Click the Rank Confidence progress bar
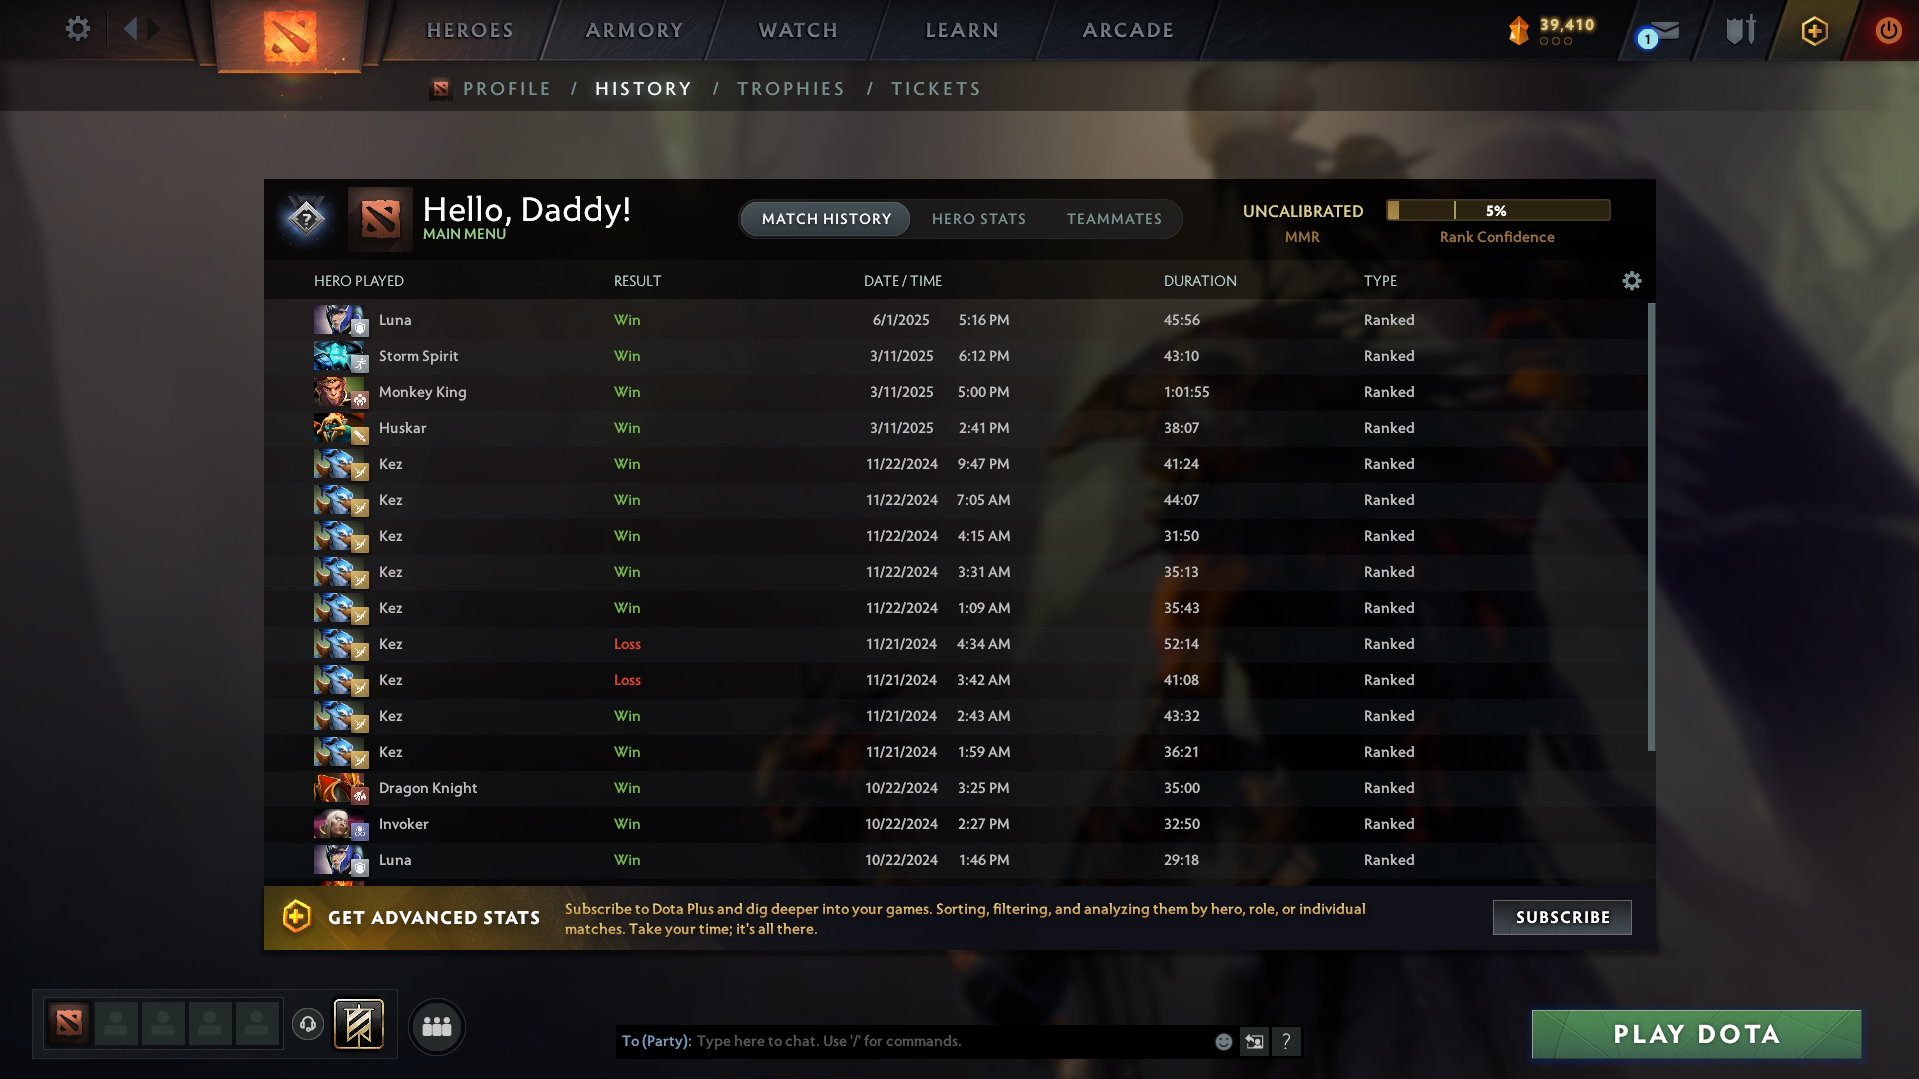This screenshot has height=1079, width=1919. point(1498,210)
